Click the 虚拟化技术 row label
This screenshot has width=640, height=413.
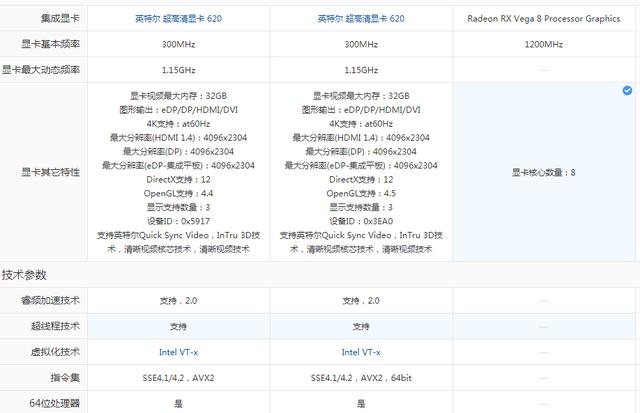coord(56,352)
